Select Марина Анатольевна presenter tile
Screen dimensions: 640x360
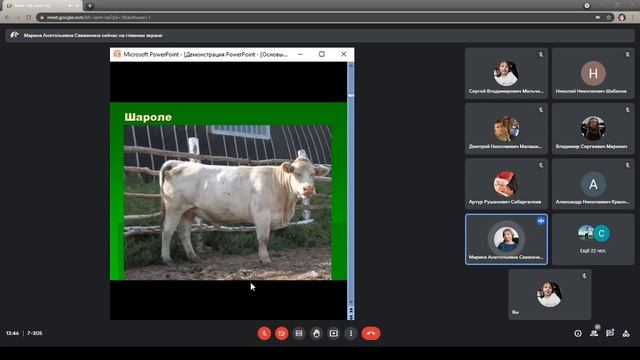click(506, 239)
